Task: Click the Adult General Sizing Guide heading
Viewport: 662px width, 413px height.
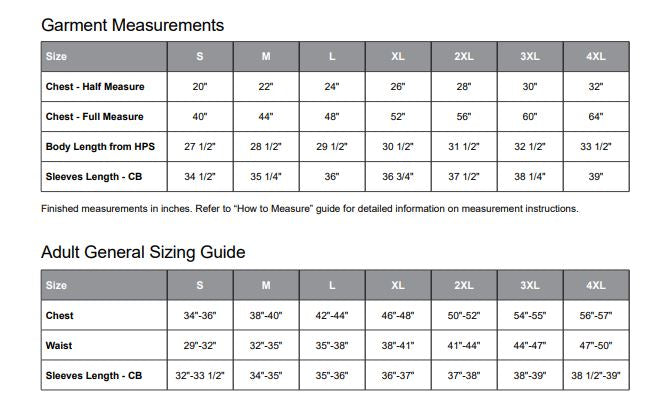Action: 143,253
